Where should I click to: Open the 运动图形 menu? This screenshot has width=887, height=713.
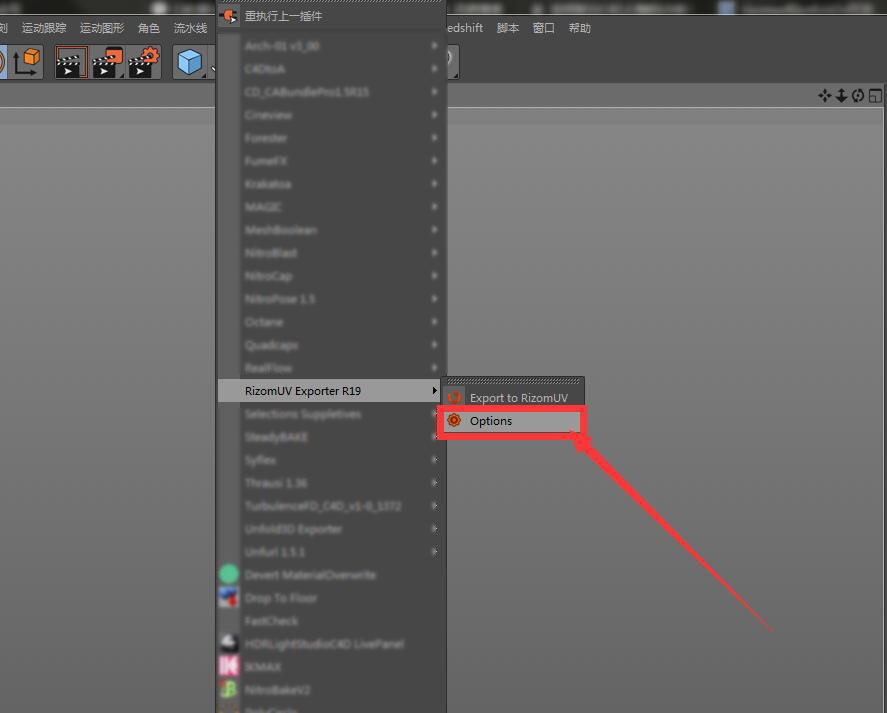(102, 28)
